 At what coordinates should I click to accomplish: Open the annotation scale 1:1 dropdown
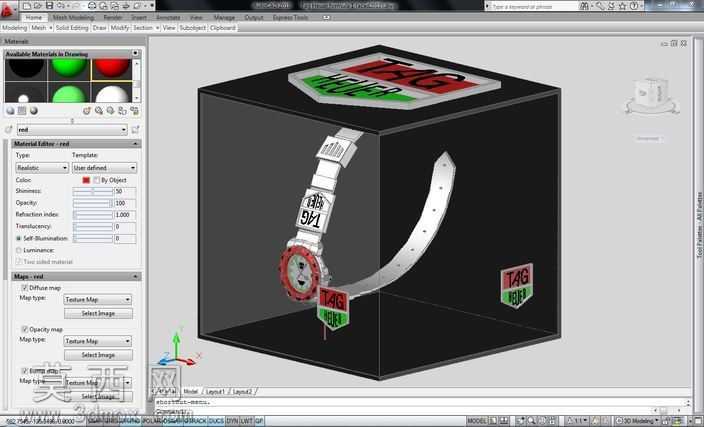click(x=576, y=421)
